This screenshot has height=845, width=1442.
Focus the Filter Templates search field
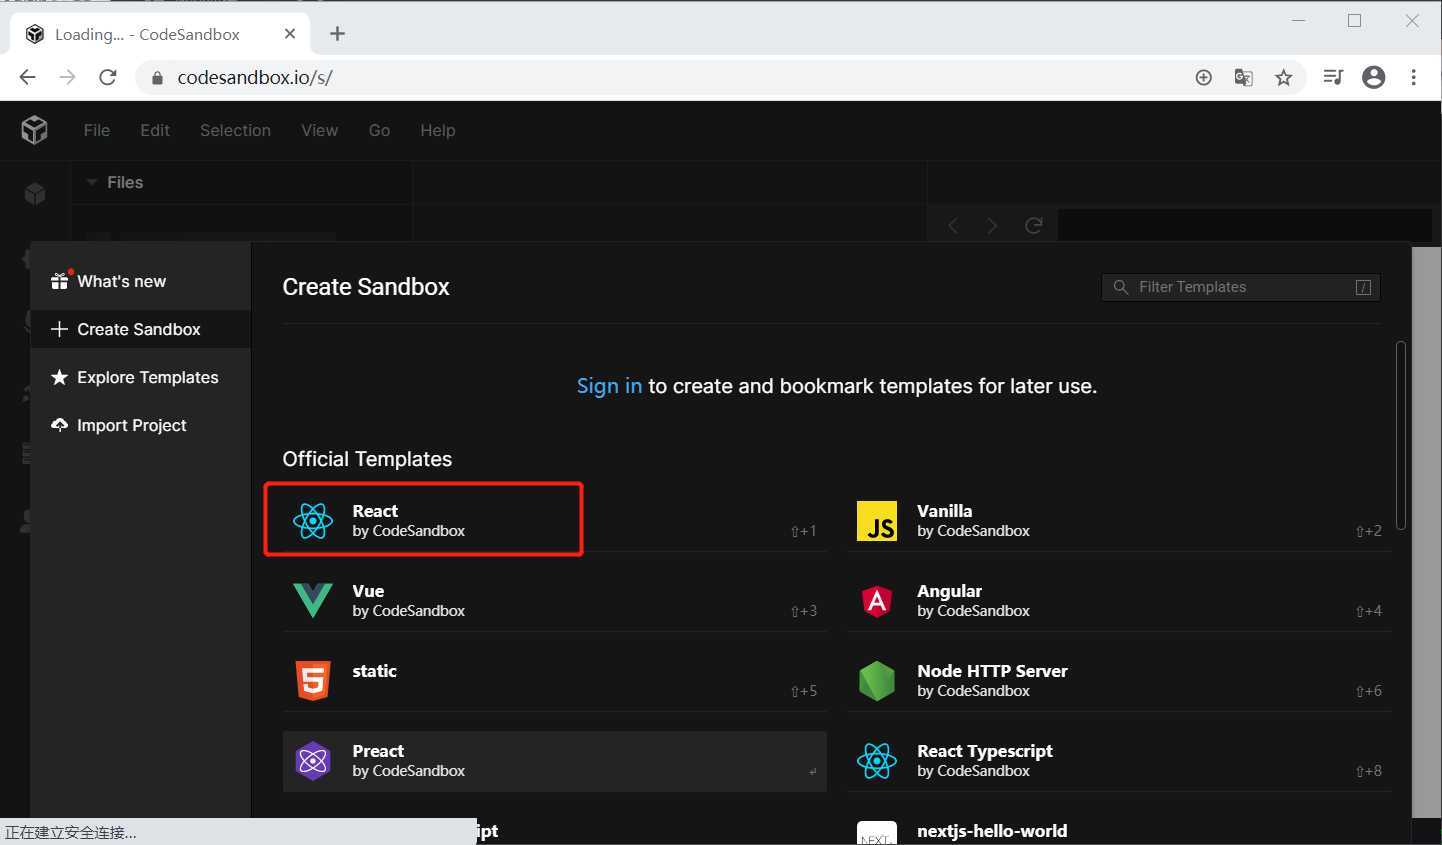[x=1241, y=287]
